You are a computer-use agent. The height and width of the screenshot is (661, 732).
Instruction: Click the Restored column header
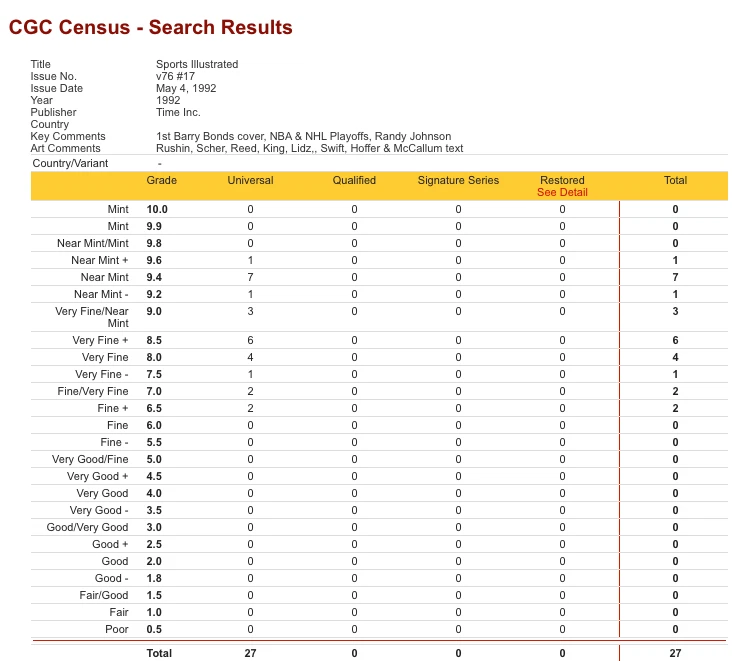[x=562, y=180]
